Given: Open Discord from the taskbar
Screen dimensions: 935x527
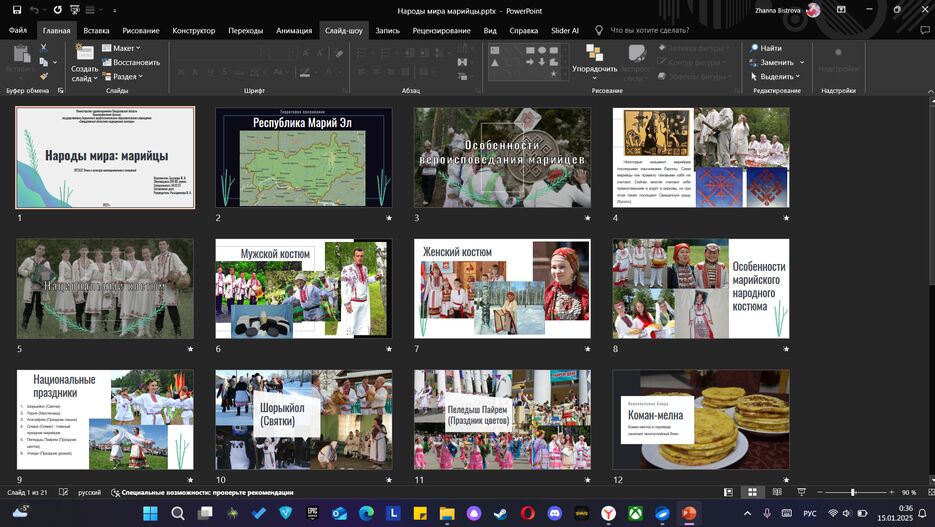Looking at the screenshot, I should [555, 513].
